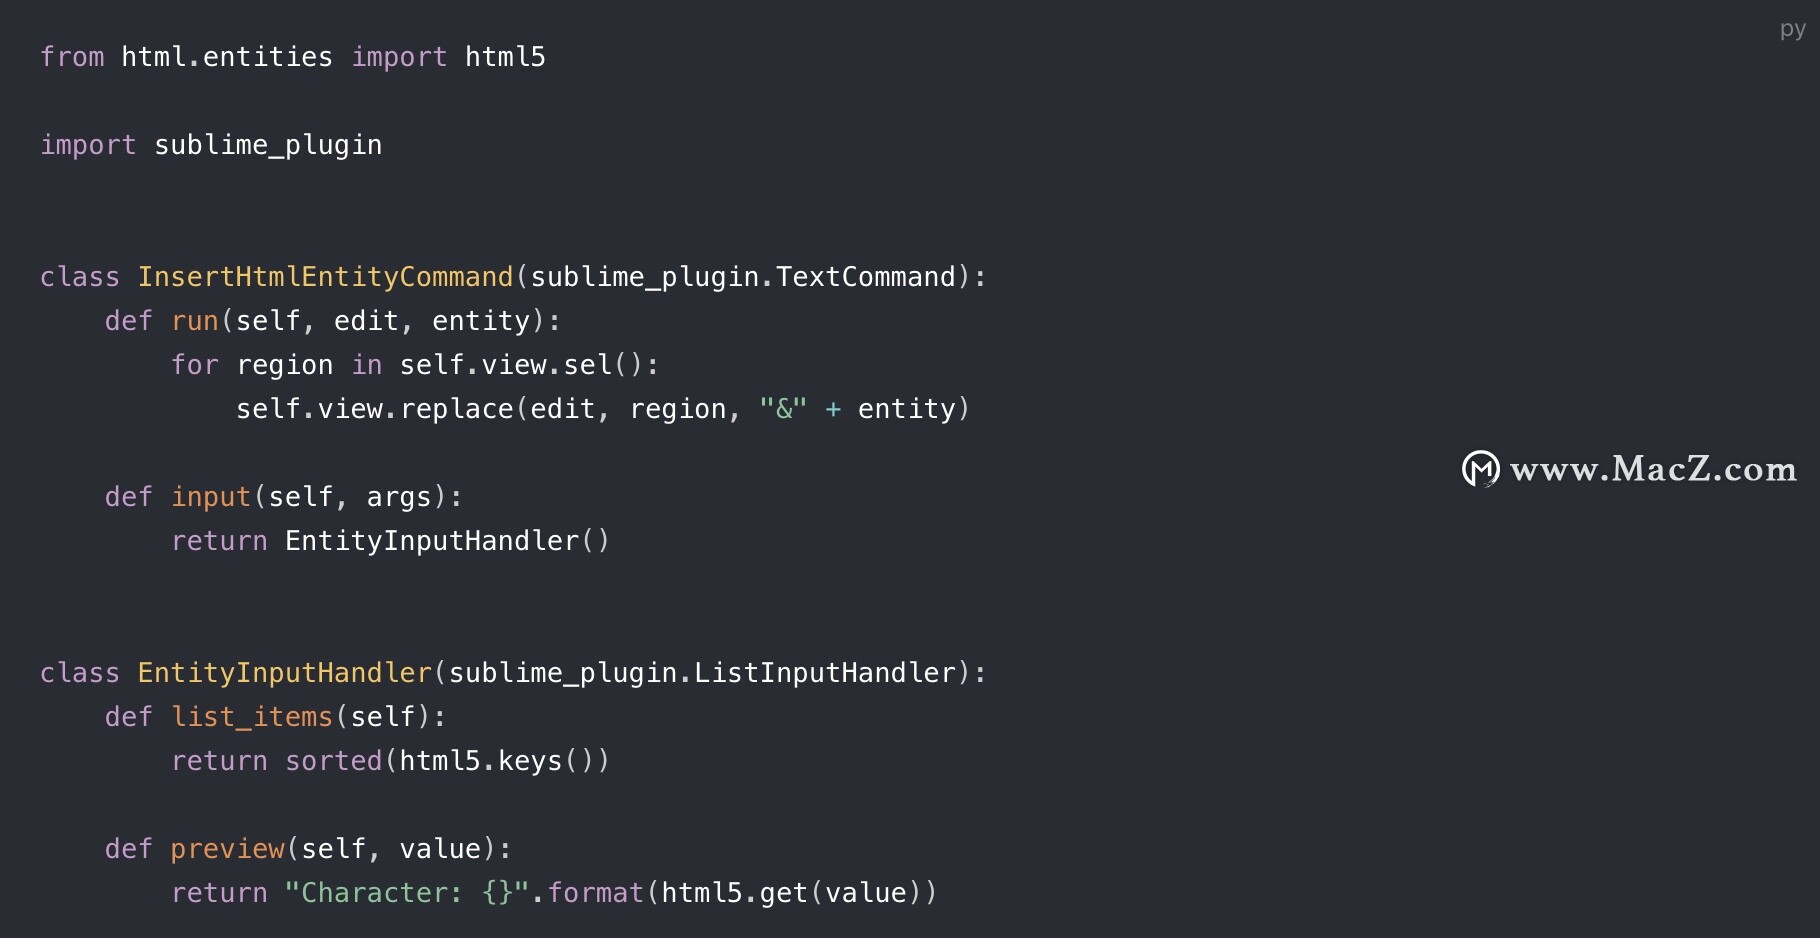Click the html5 import name on the first line
The width and height of the screenshot is (1820, 938).
[x=505, y=57]
